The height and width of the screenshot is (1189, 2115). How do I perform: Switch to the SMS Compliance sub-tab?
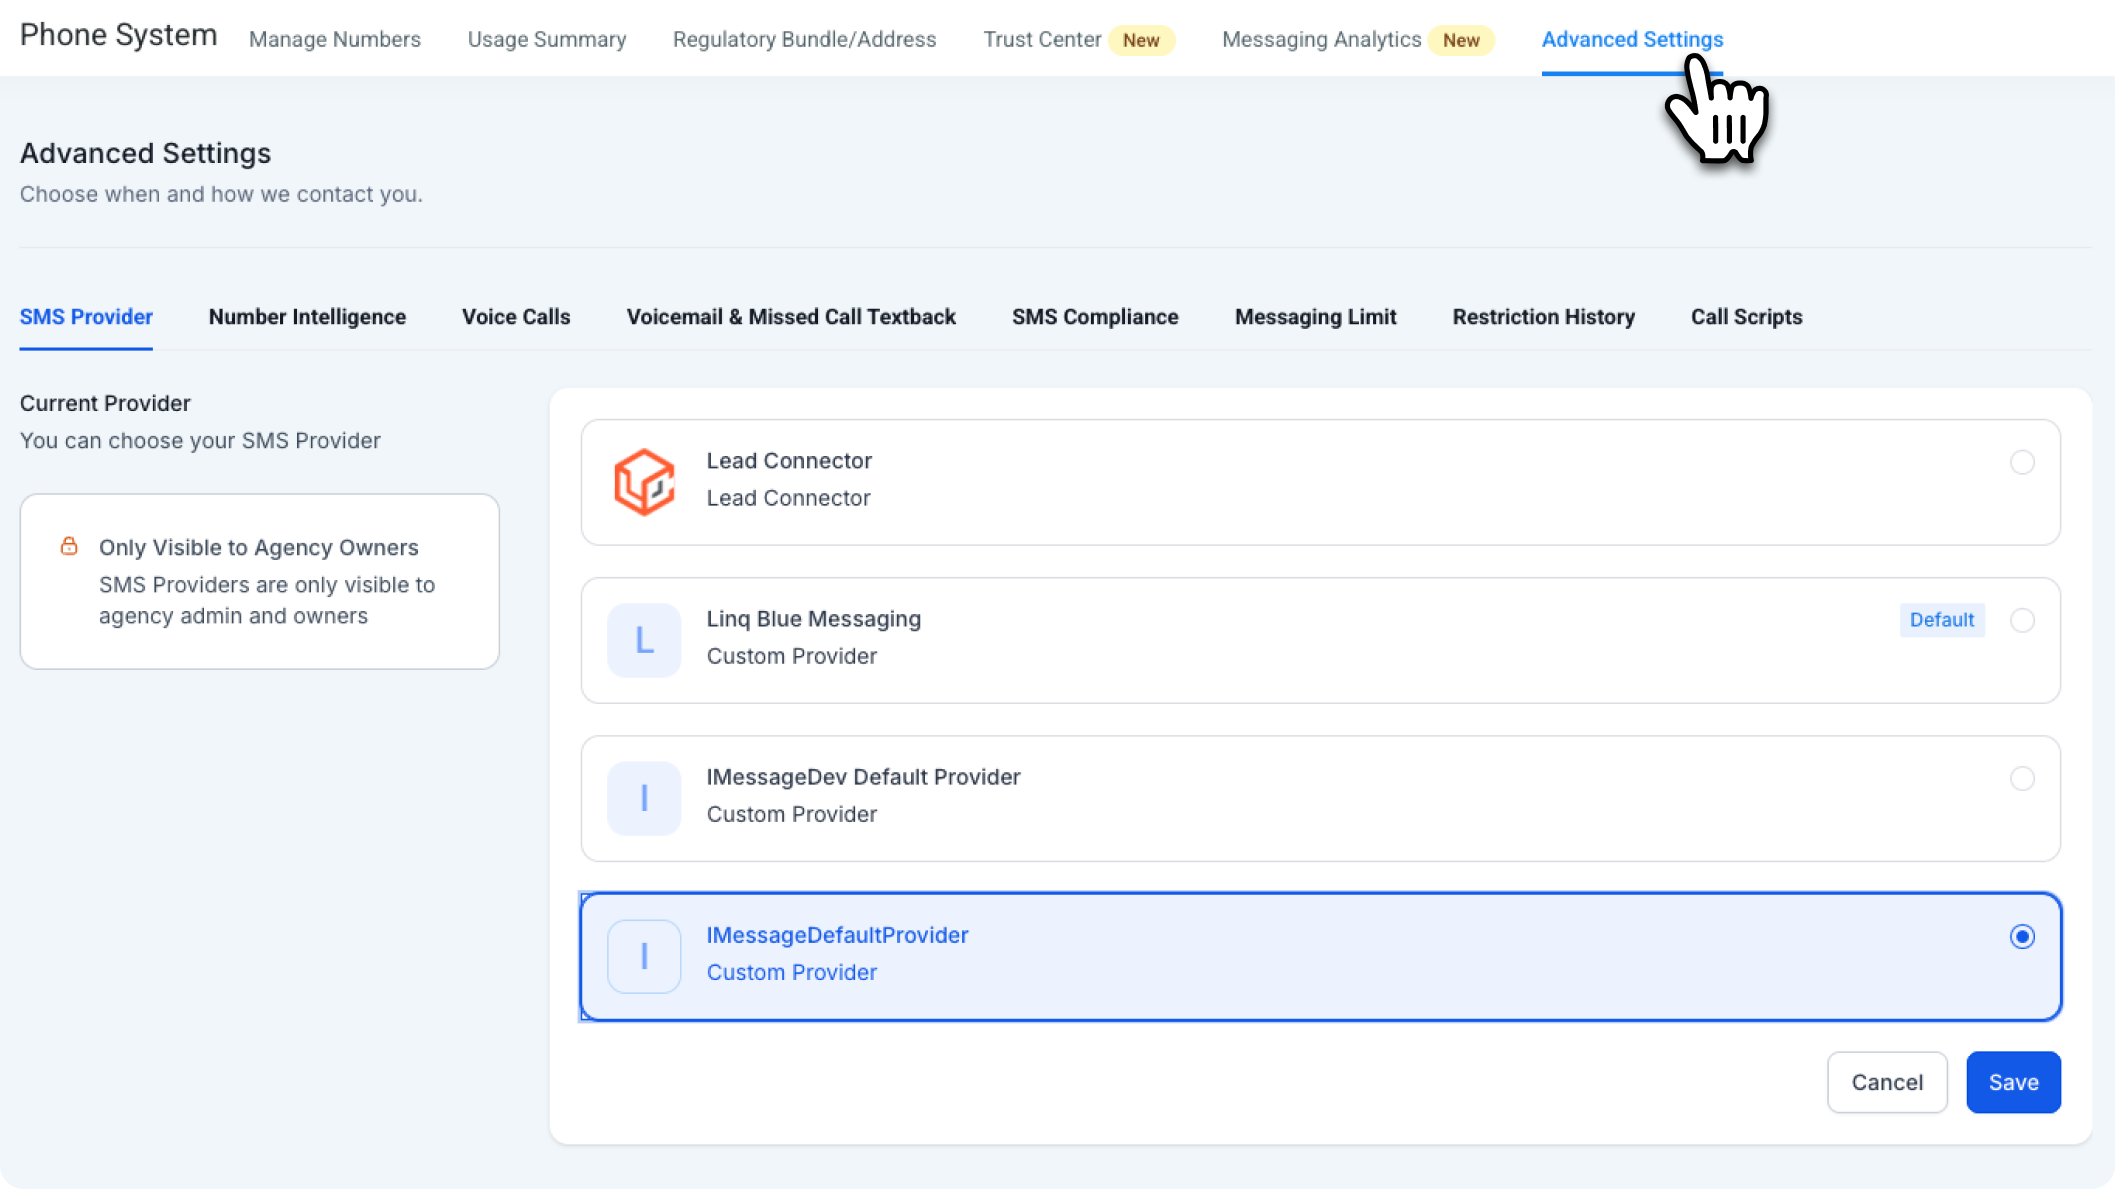[1095, 317]
